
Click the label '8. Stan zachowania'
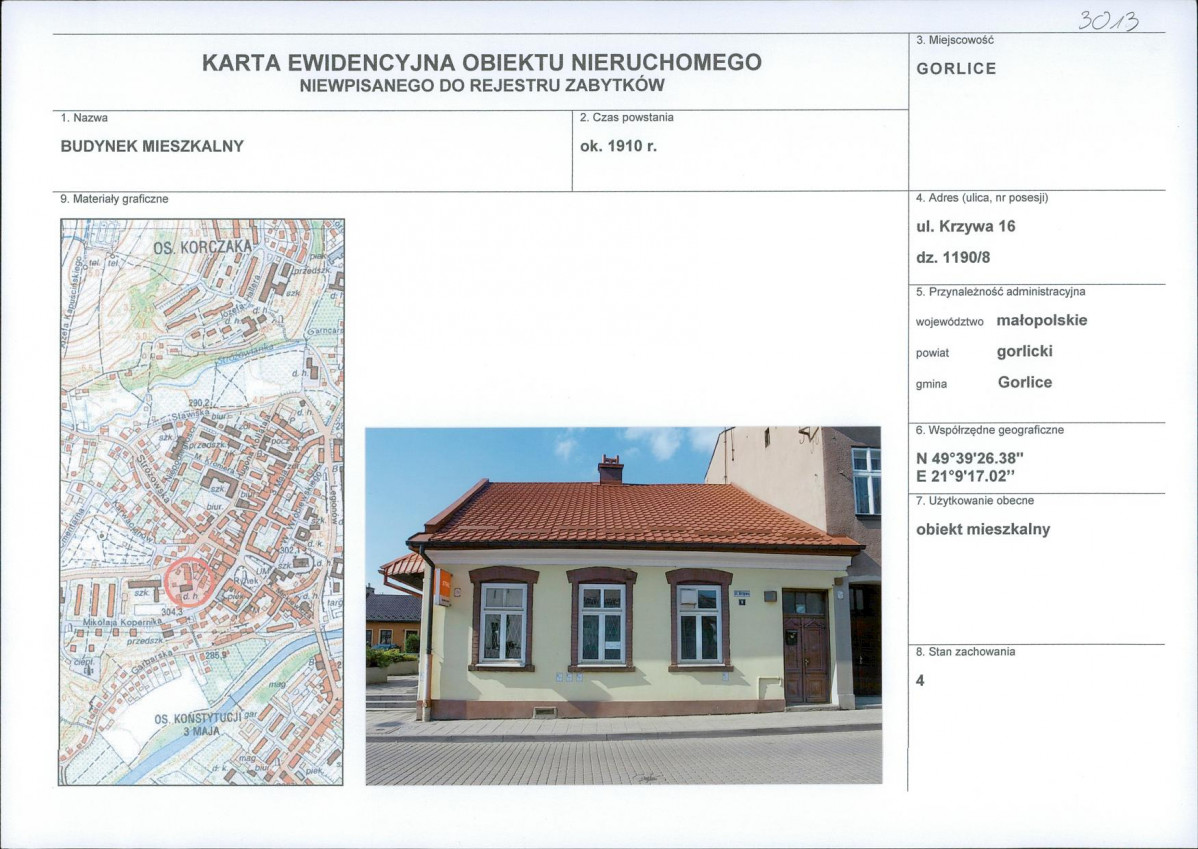[x=965, y=652]
